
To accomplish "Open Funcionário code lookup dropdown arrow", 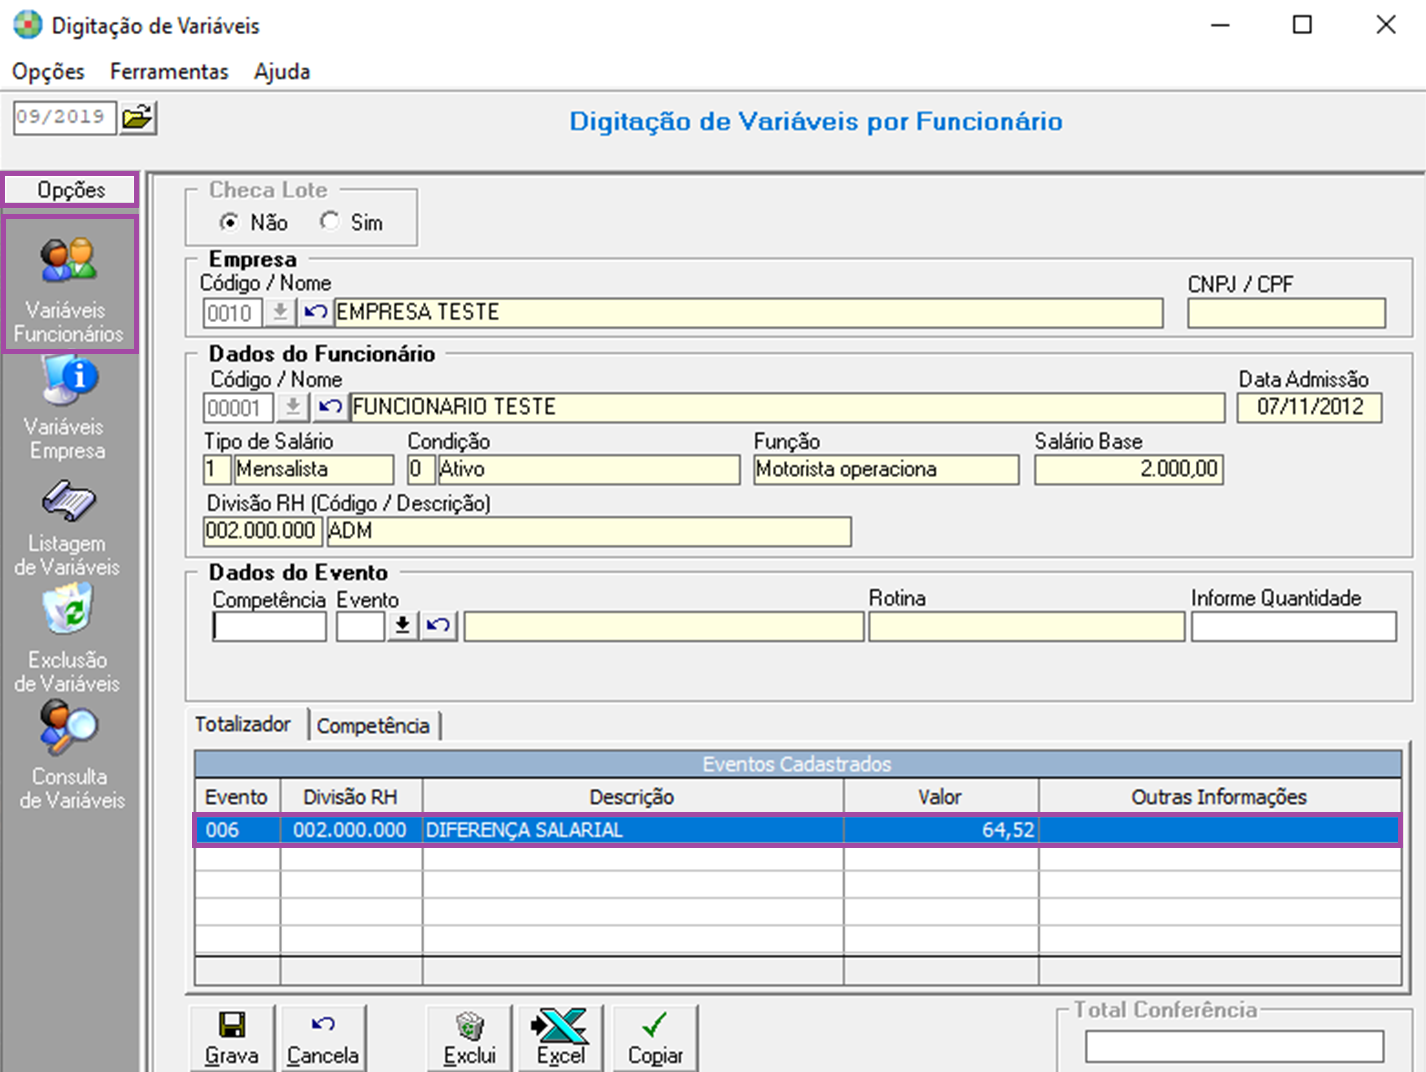I will click(x=293, y=407).
